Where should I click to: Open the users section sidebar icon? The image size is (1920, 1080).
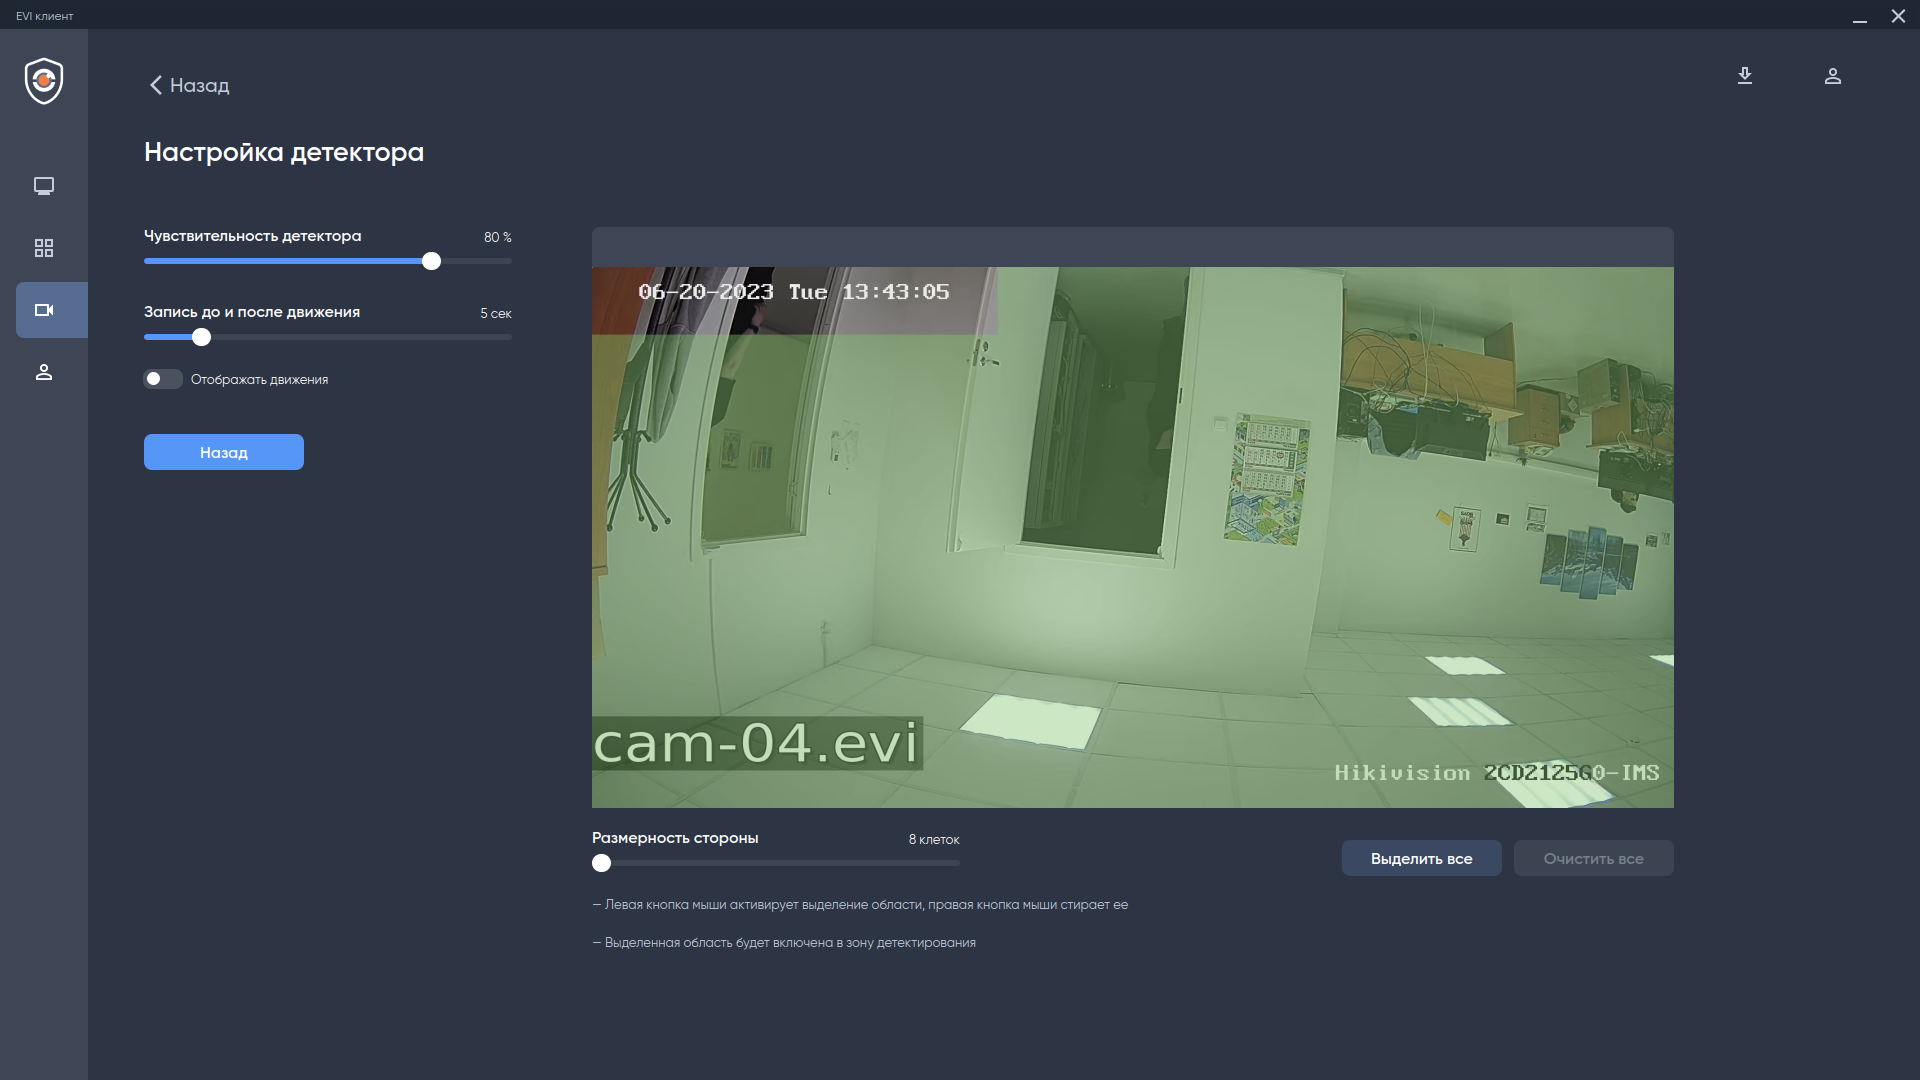pos(44,372)
